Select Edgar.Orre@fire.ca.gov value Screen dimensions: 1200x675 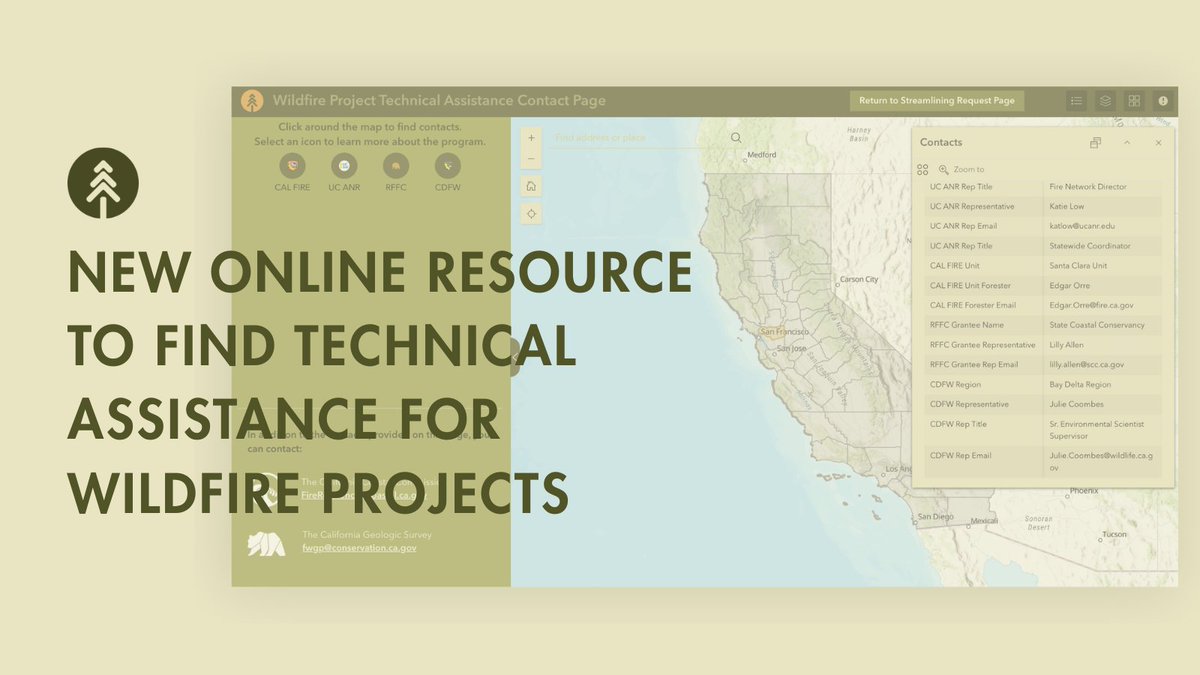coord(1091,305)
